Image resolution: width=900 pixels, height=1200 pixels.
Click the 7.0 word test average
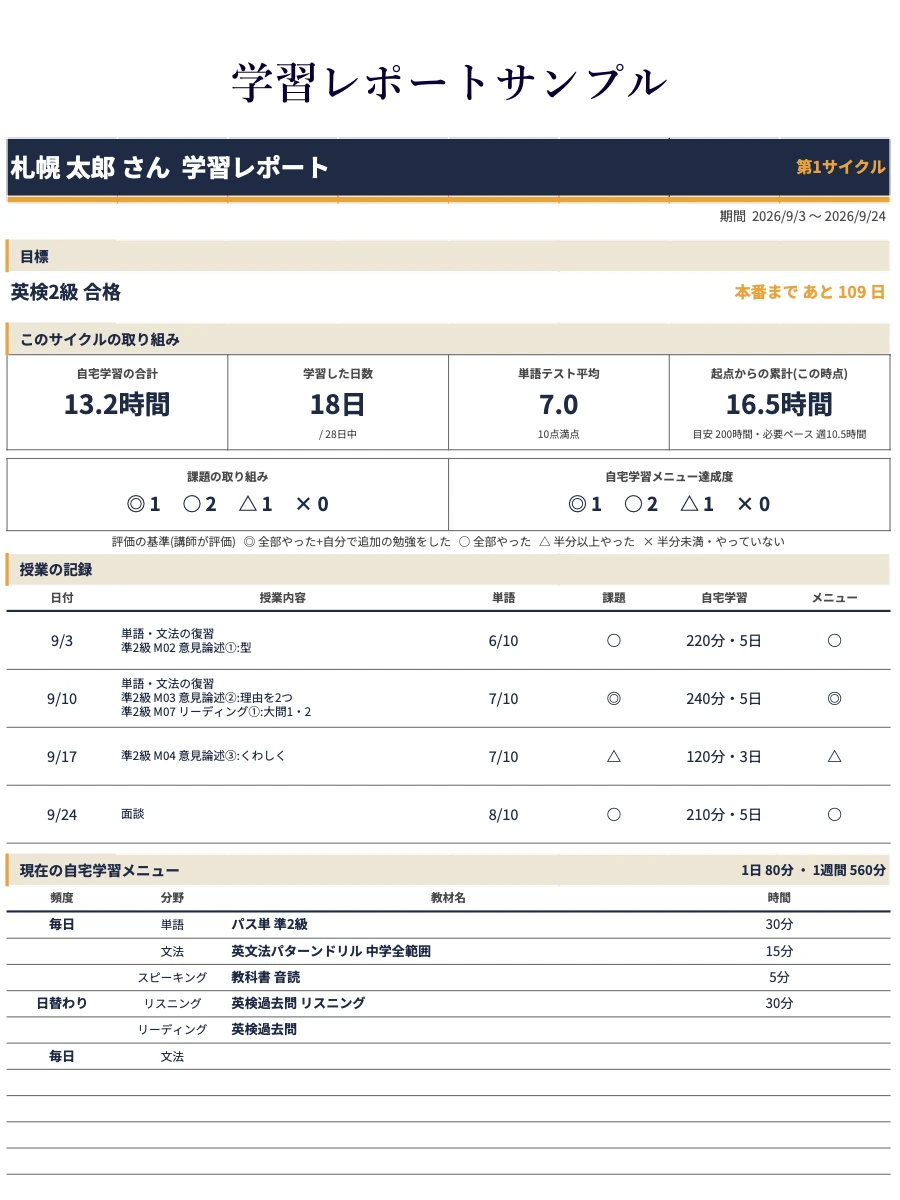tap(559, 405)
